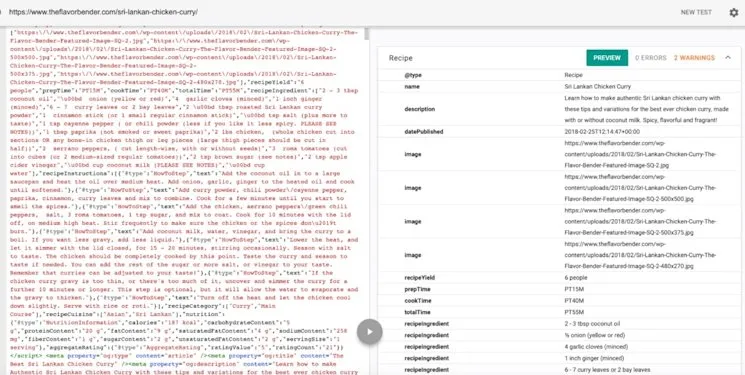Run test with the round play button
The height and width of the screenshot is (375, 745).
click(370, 332)
